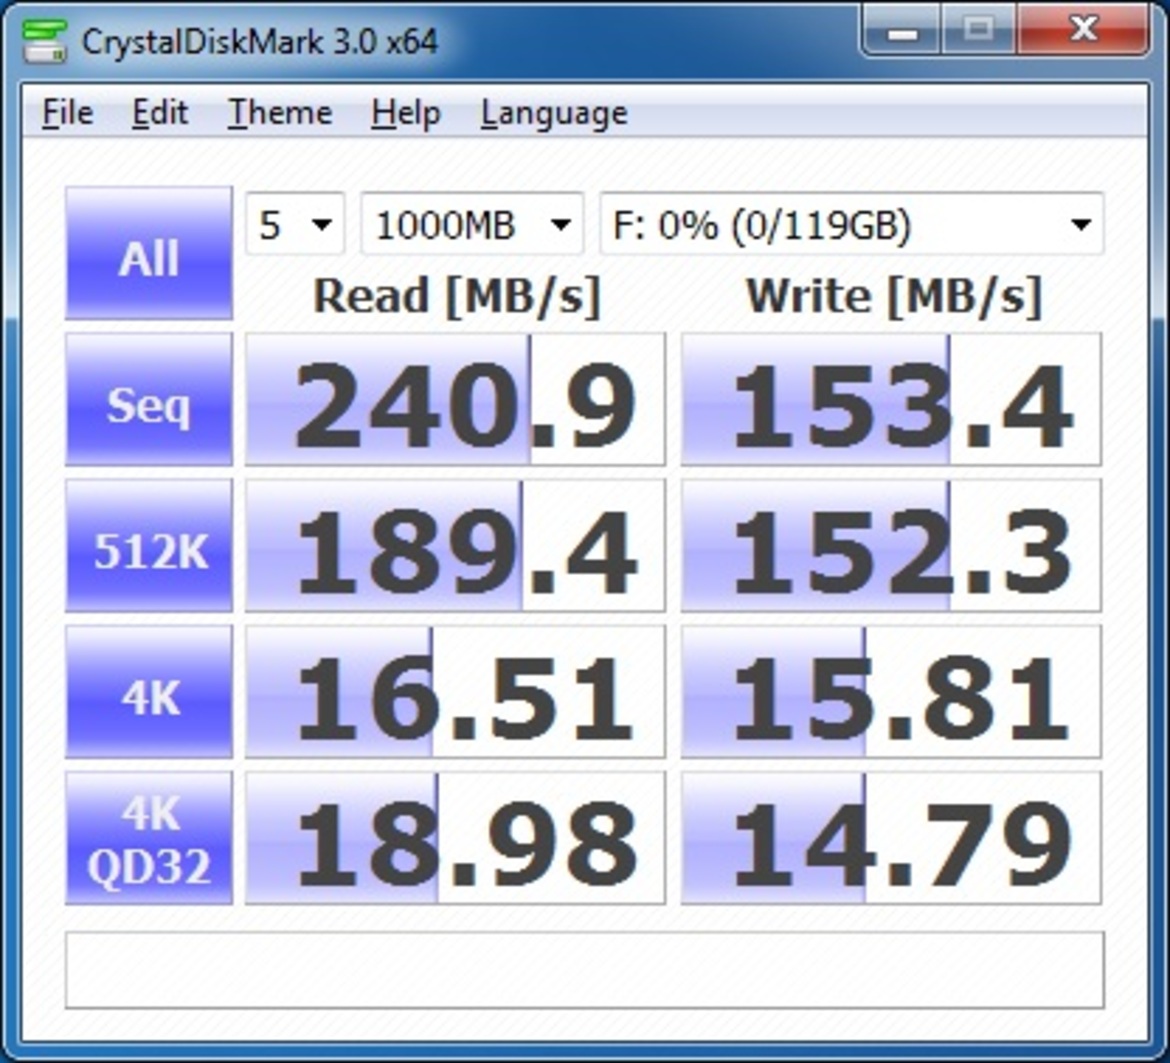The height and width of the screenshot is (1063, 1170).
Task: Select the 512K write result 152.3
Action: [x=891, y=546]
